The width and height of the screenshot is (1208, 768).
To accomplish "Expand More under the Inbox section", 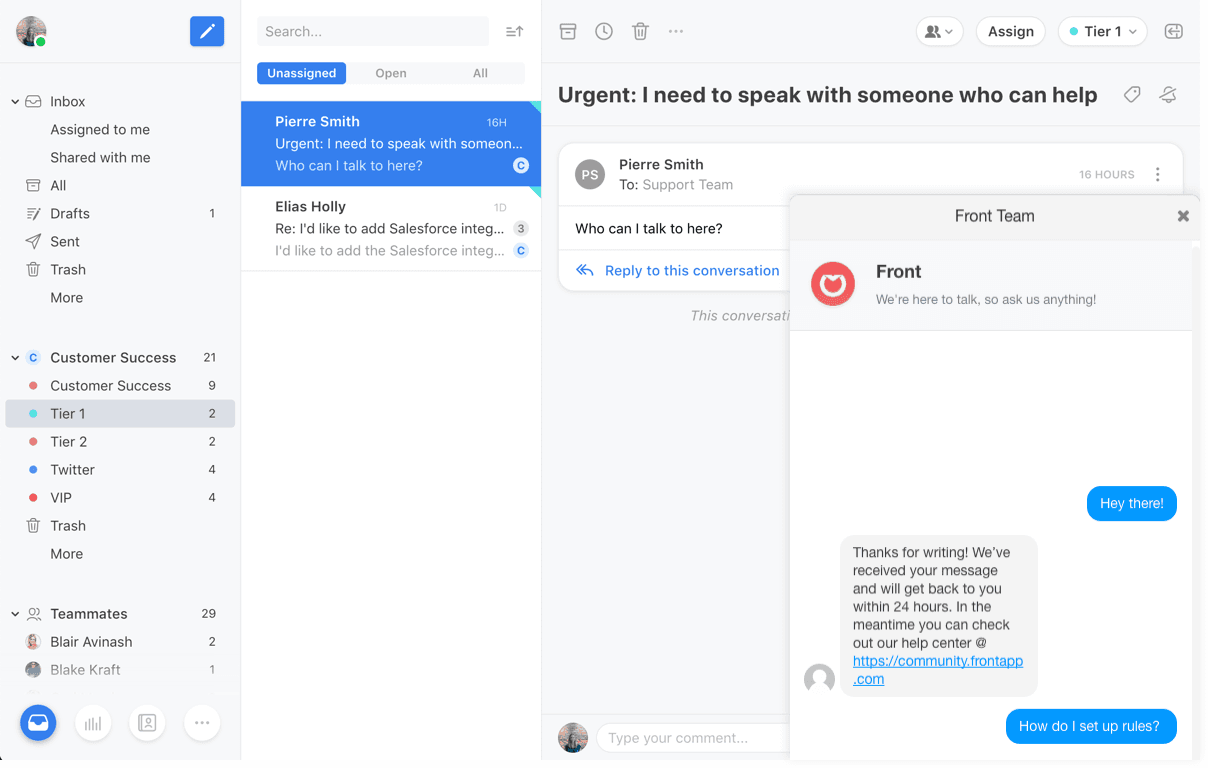I will tap(67, 297).
